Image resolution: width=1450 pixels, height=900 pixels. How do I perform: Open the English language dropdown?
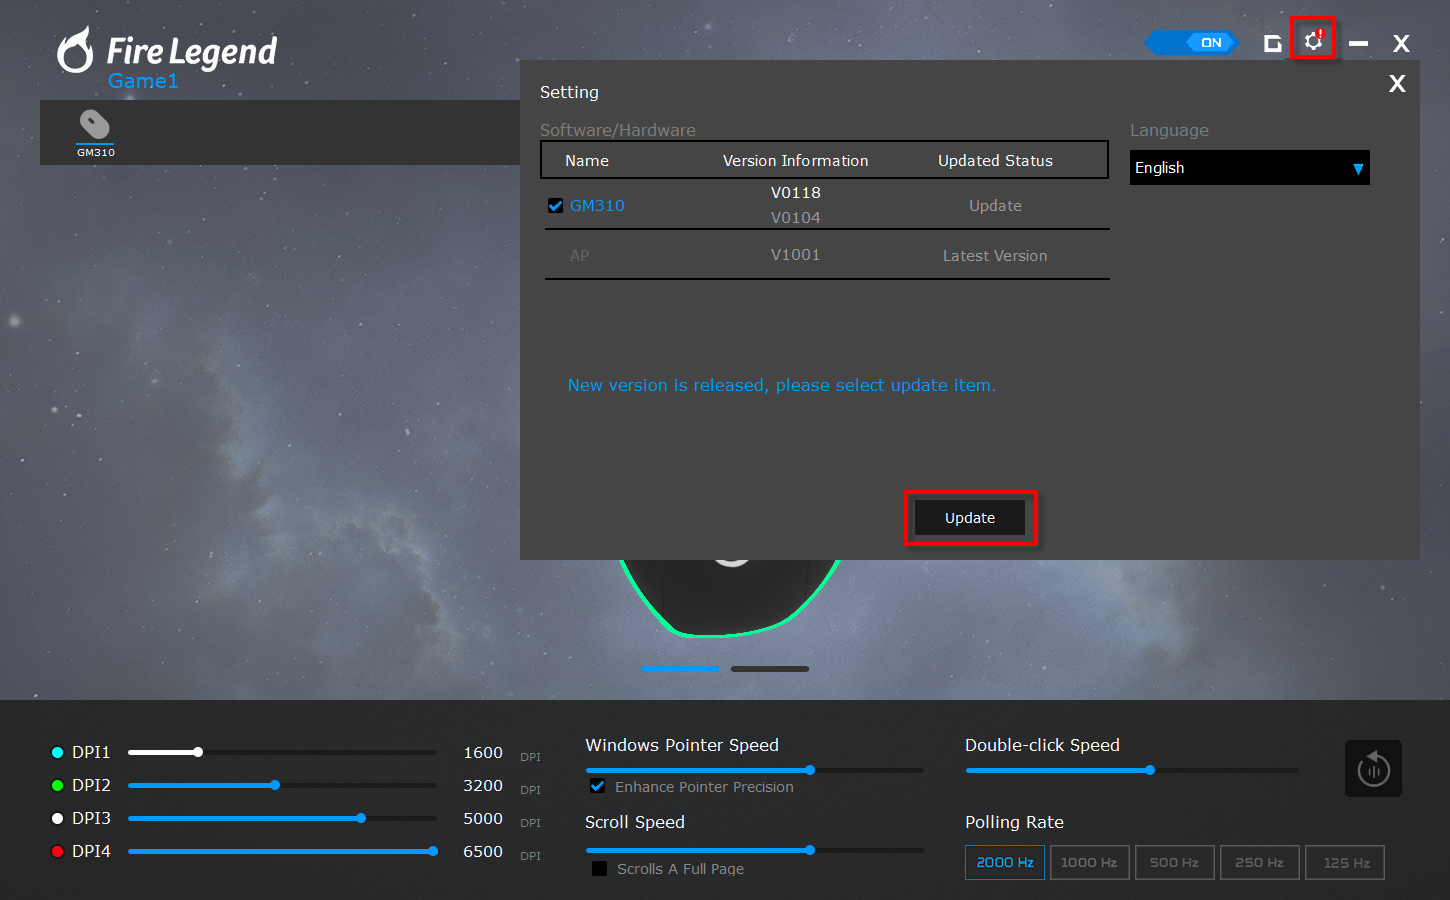pos(1249,167)
